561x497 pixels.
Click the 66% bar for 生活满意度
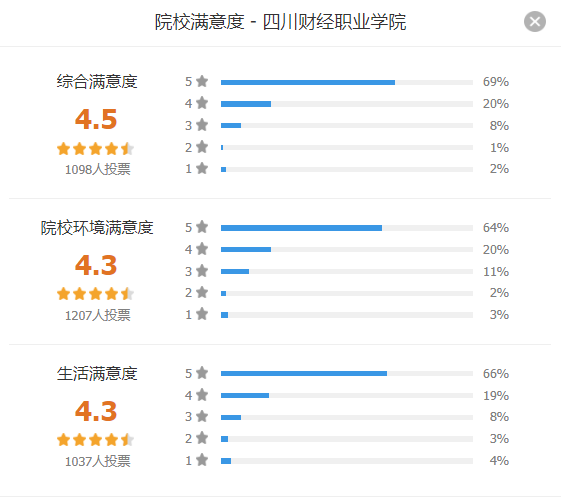[x=347, y=374]
